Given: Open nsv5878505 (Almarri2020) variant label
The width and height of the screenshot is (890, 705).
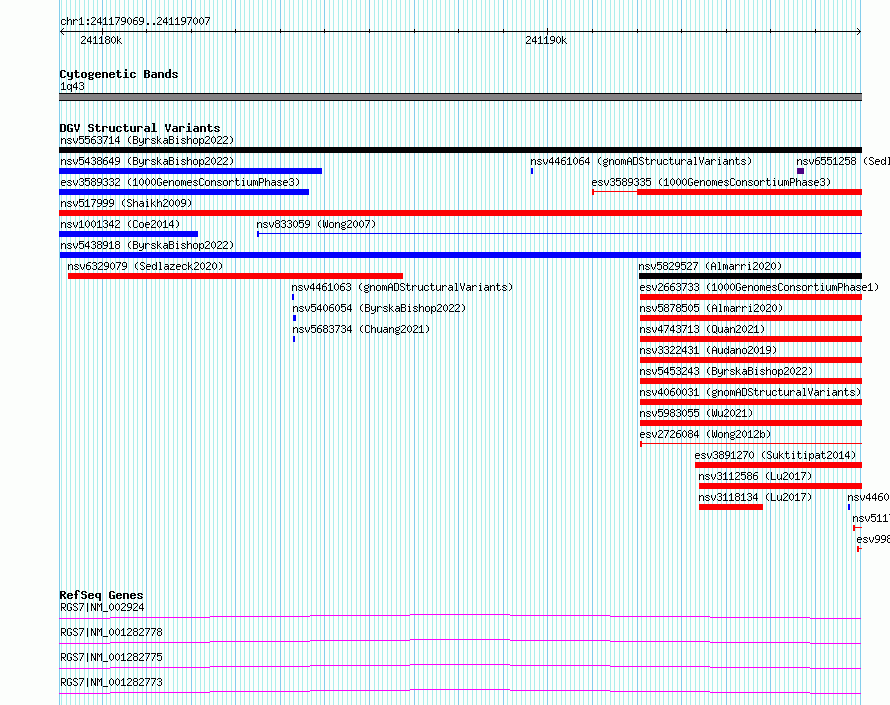Looking at the screenshot, I should [711, 308].
